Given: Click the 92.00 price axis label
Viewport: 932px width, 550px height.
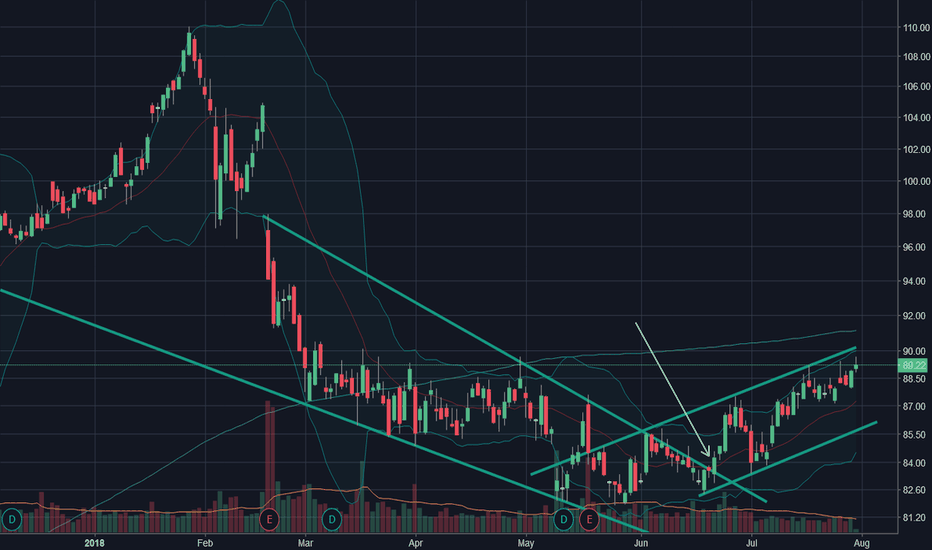Looking at the screenshot, I should pos(916,316).
